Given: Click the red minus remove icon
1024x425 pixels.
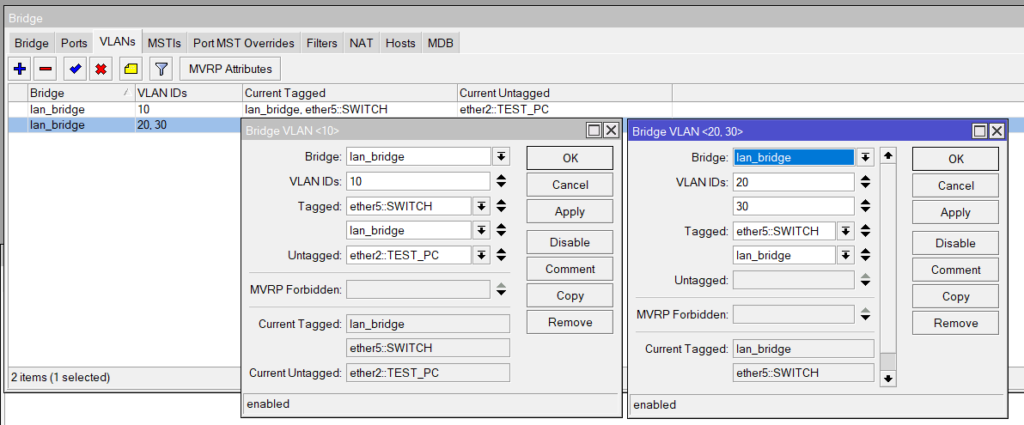Looking at the screenshot, I should pyautogui.click(x=45, y=69).
